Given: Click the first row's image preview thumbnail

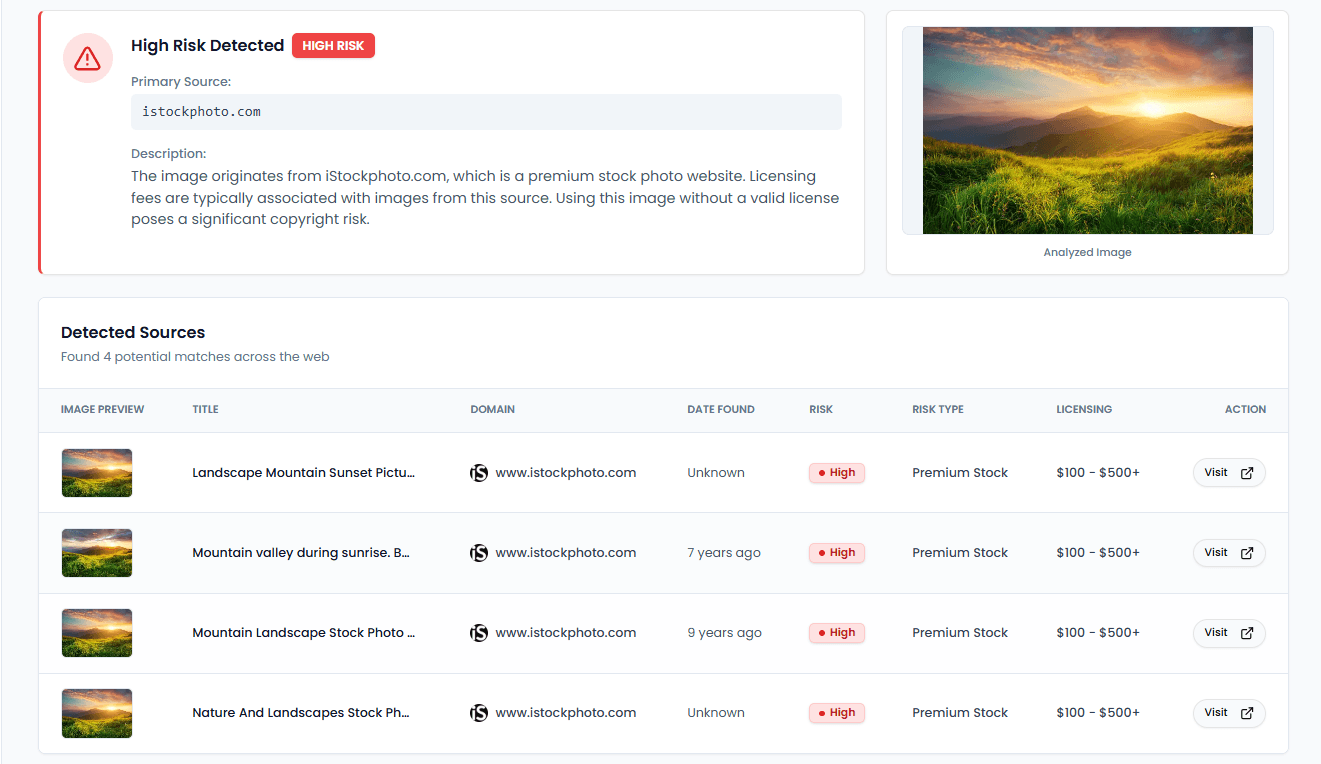Looking at the screenshot, I should (x=96, y=472).
